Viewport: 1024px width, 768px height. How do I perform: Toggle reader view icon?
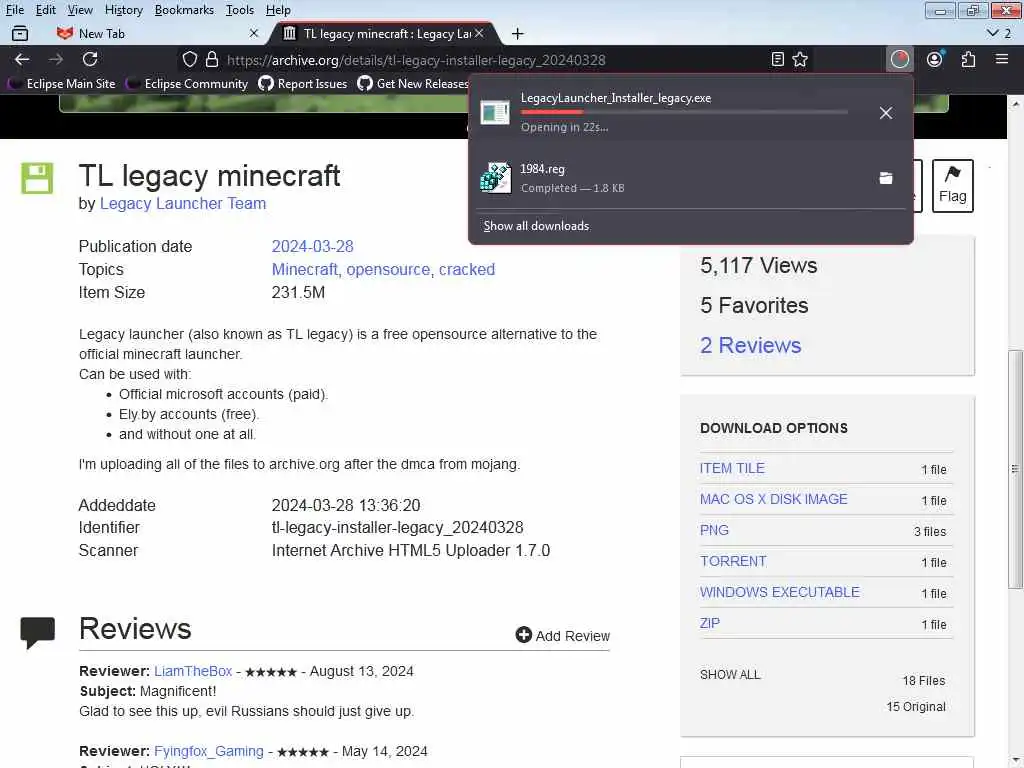click(x=777, y=59)
